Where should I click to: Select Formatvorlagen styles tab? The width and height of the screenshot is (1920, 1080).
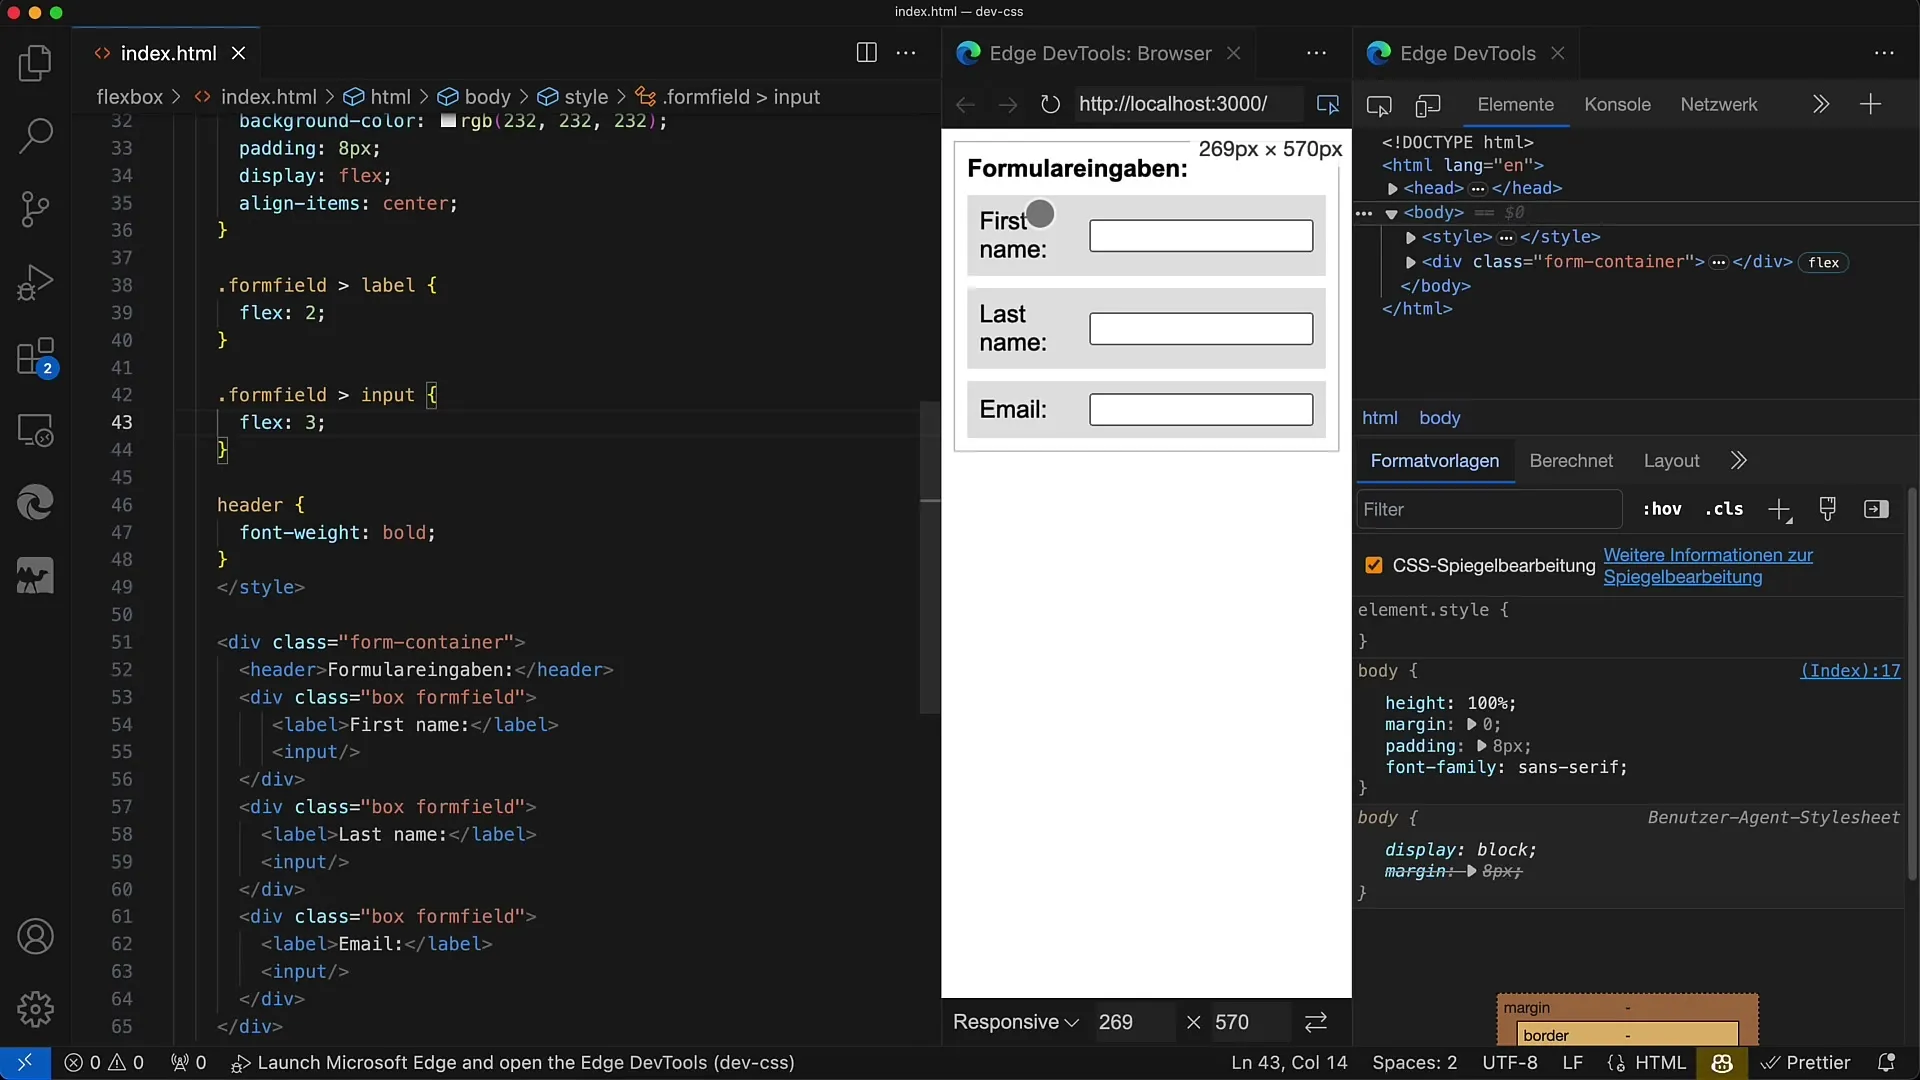click(1434, 460)
